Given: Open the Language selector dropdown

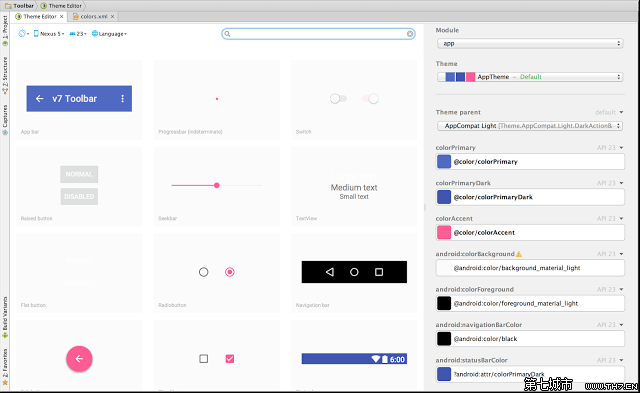Looking at the screenshot, I should [x=109, y=33].
